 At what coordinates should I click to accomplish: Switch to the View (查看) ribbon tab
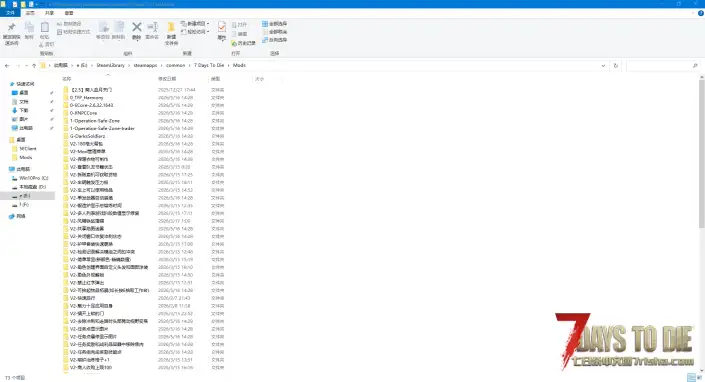pyautogui.click(x=69, y=13)
